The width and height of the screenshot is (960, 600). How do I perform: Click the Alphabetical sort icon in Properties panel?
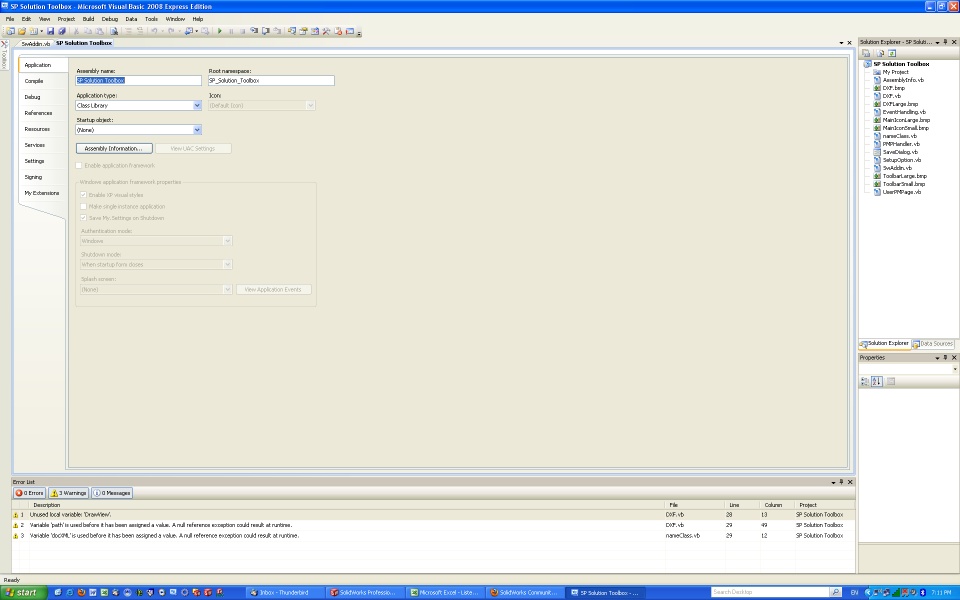point(877,381)
